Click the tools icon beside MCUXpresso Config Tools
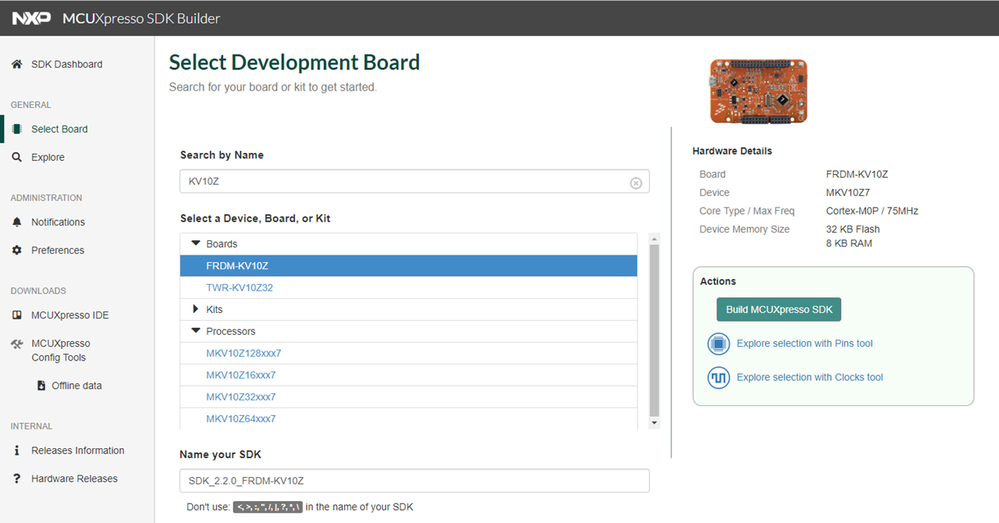The width and height of the screenshot is (999, 523). click(17, 343)
